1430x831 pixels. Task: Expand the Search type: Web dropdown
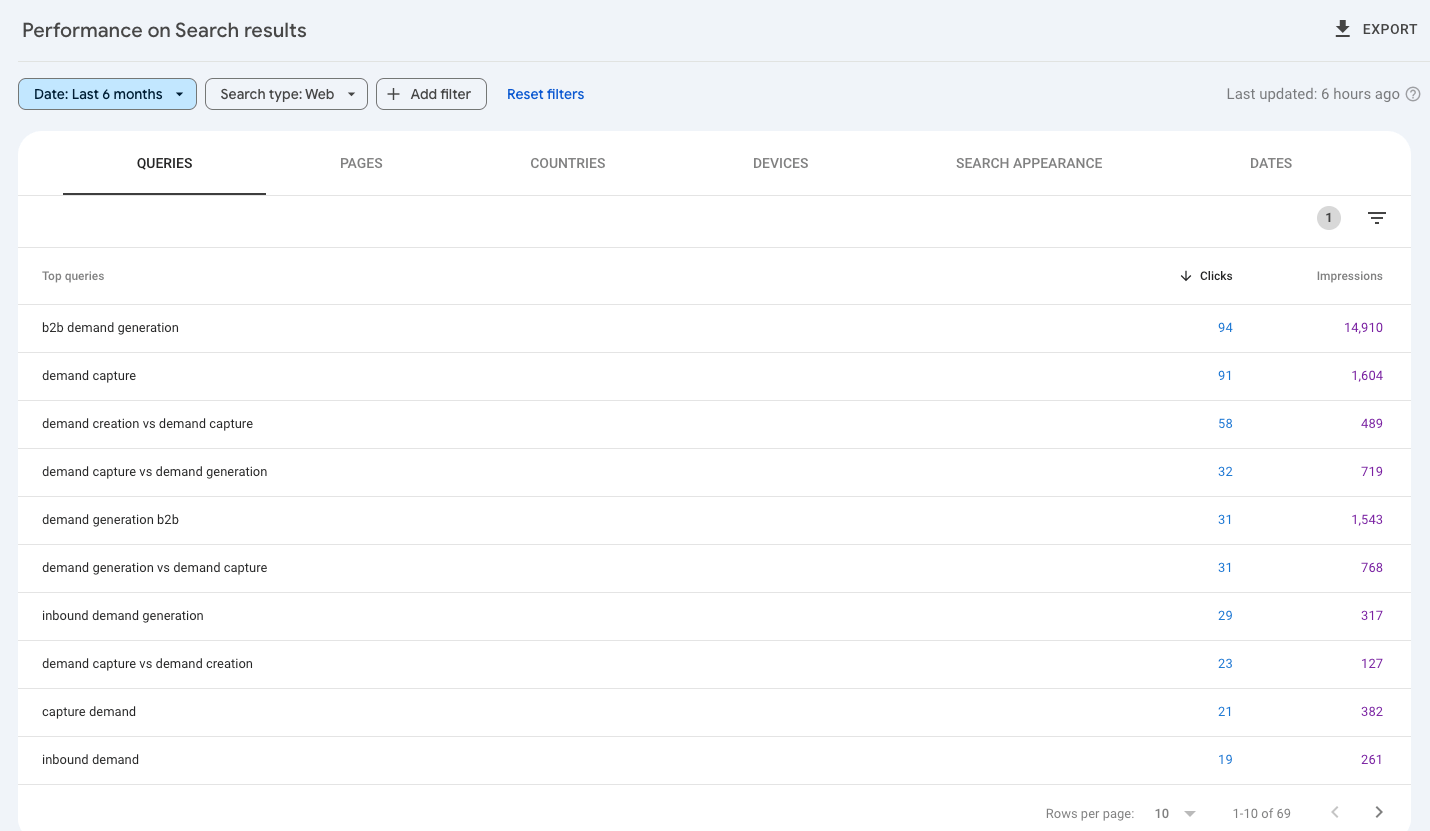tap(286, 94)
